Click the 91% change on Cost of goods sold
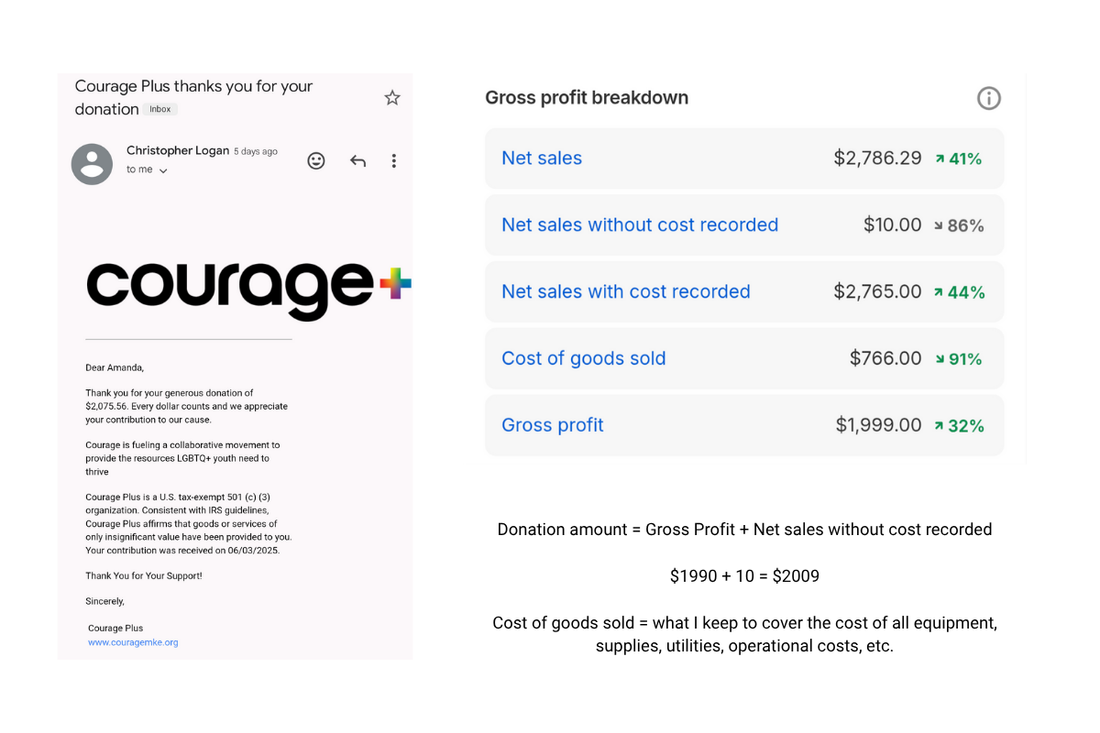The height and width of the screenshot is (733, 1100). point(965,359)
